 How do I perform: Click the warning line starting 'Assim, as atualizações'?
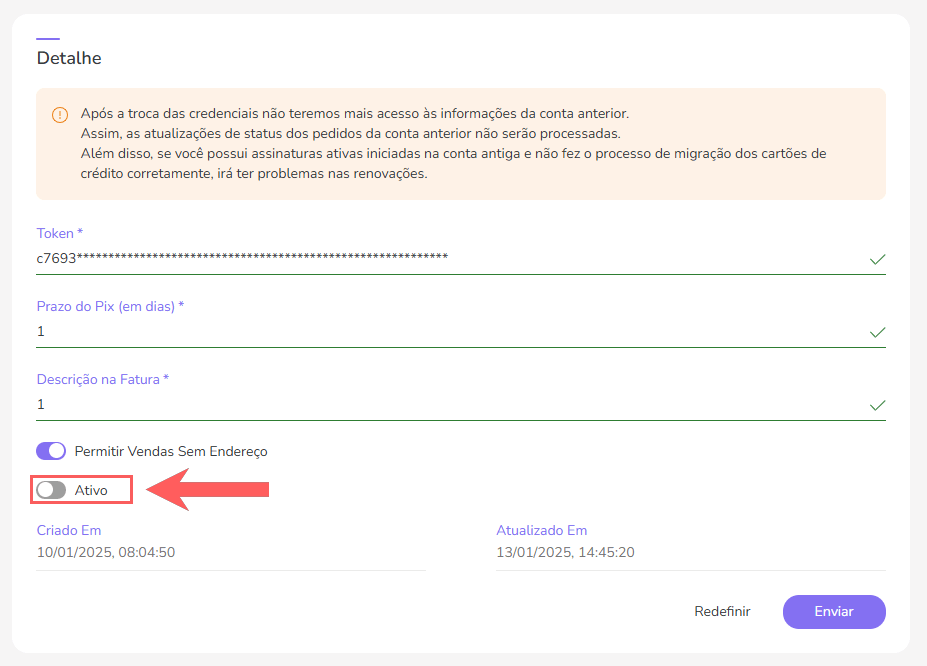click(x=351, y=134)
